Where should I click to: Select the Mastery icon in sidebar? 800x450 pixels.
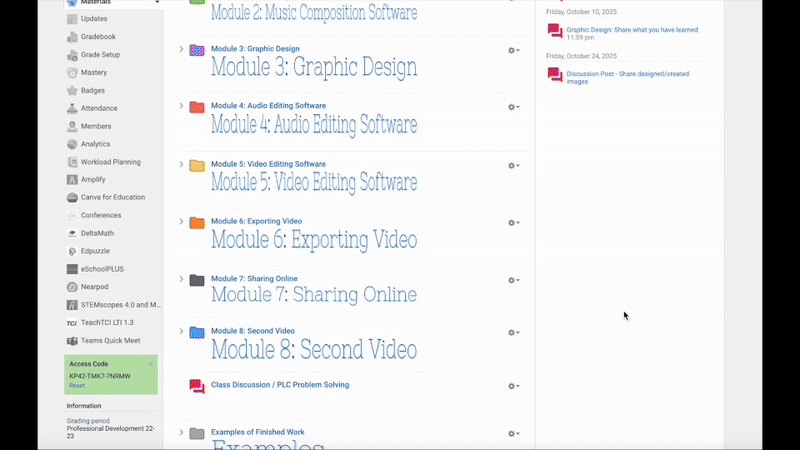(x=72, y=72)
